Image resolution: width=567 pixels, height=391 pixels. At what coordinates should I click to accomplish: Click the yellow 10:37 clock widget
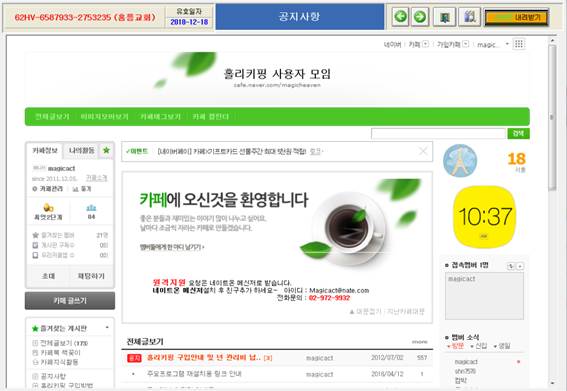click(x=485, y=217)
